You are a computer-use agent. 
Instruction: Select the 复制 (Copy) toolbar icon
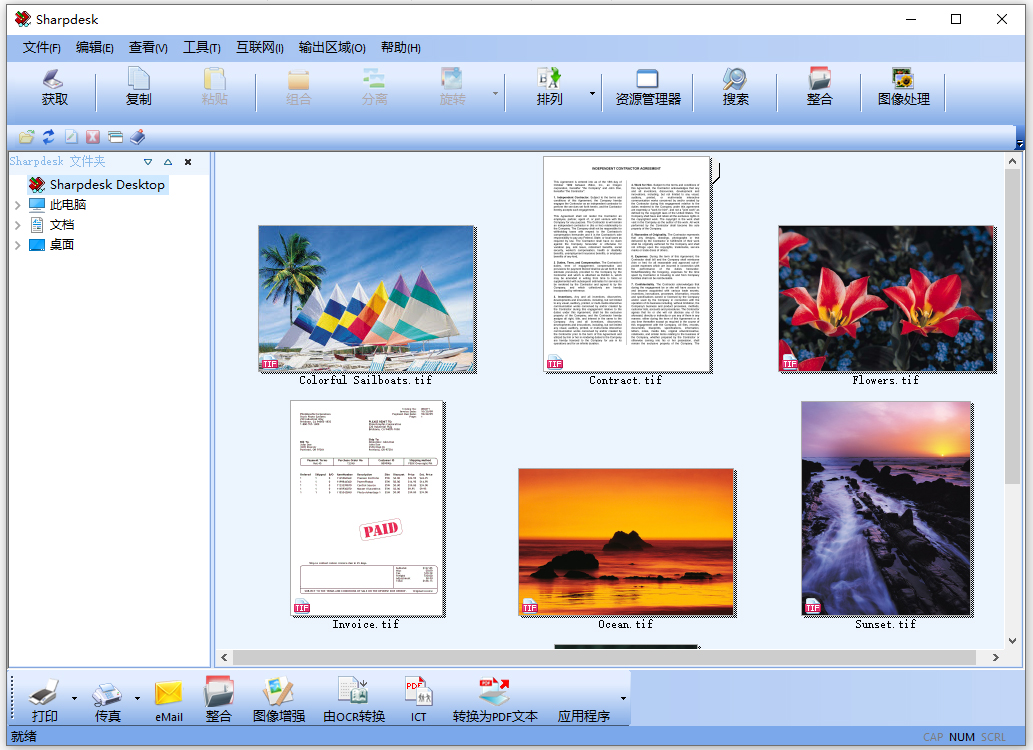click(x=135, y=86)
